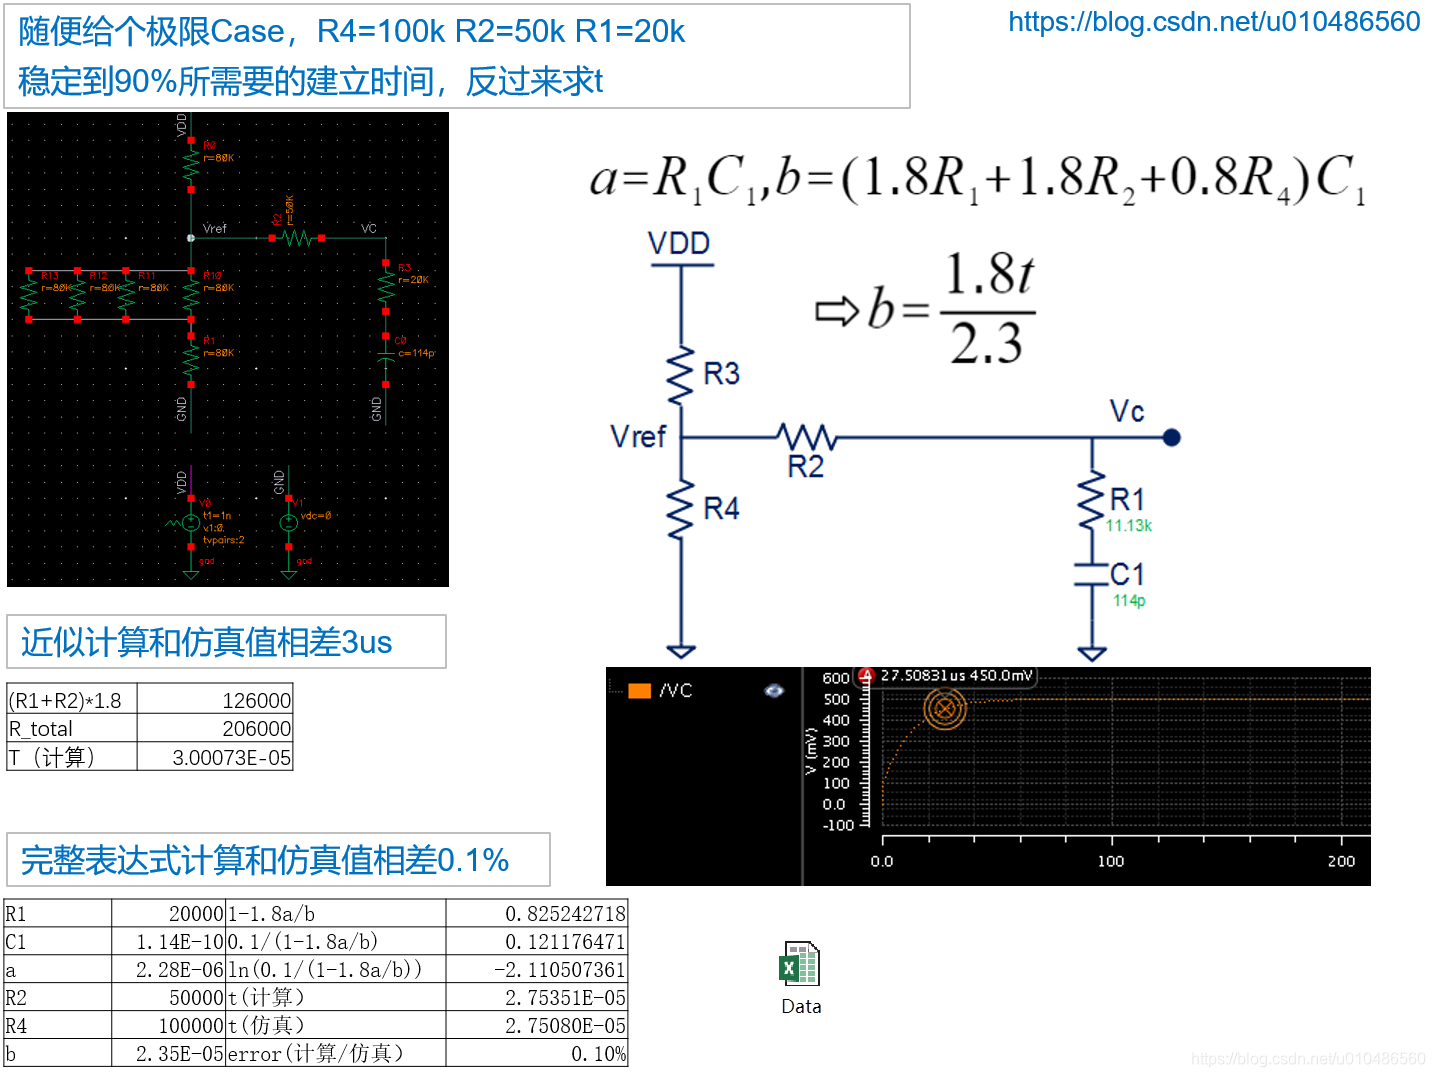Click the R1 11.13k resistor in diagram

click(1092, 502)
